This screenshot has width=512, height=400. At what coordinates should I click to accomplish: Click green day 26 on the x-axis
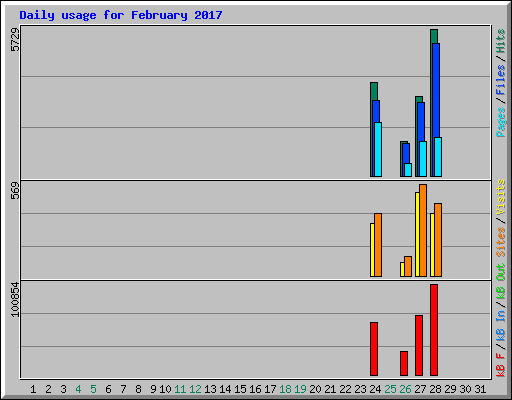[x=405, y=389]
